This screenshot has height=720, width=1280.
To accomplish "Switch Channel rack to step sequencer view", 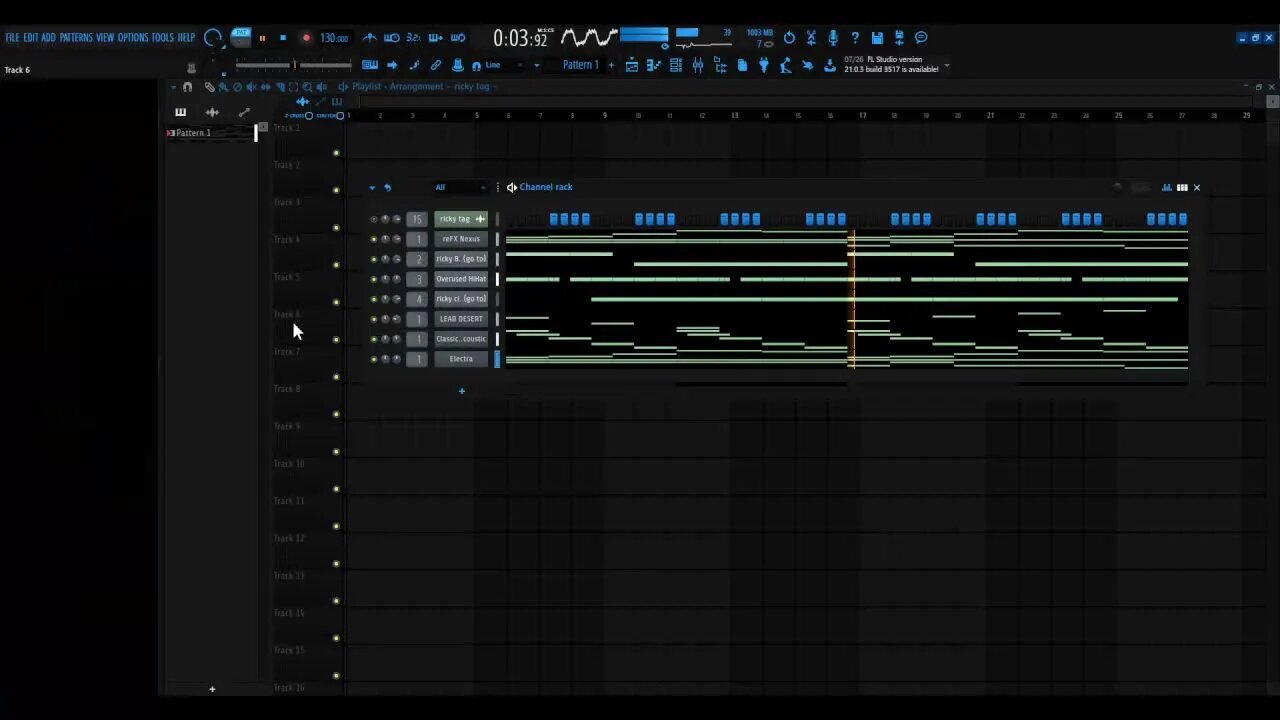I will coord(1182,187).
